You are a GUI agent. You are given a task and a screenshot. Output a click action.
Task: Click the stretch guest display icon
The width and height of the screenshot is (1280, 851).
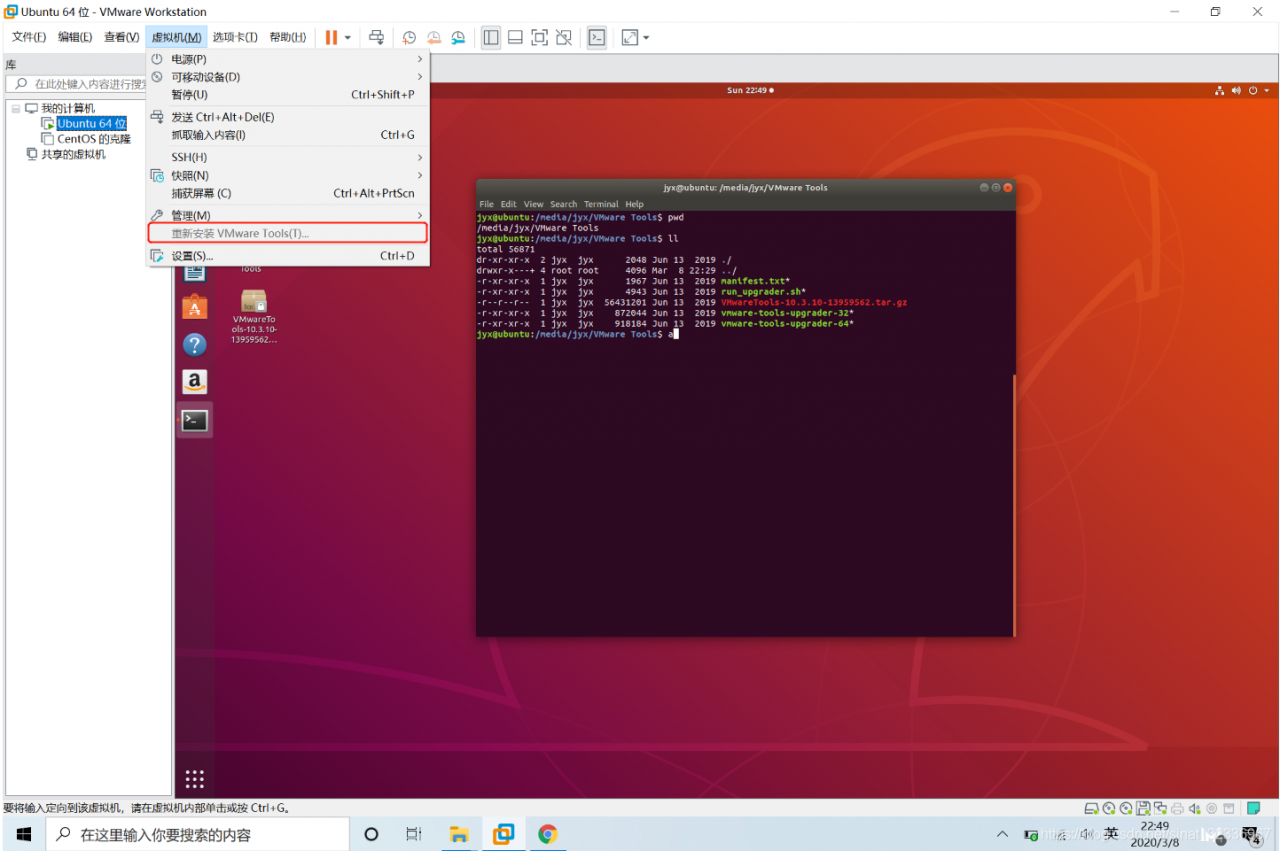(x=629, y=38)
